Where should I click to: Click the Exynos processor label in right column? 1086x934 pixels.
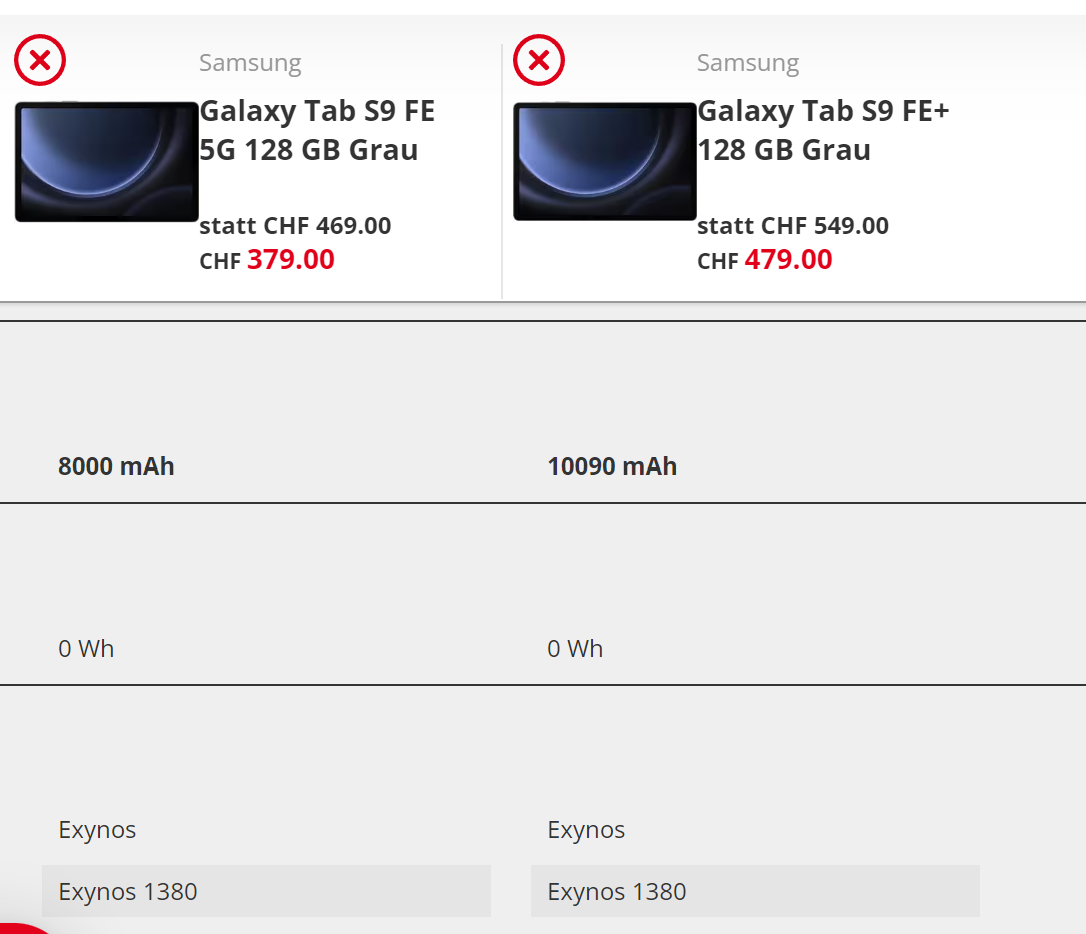click(586, 830)
